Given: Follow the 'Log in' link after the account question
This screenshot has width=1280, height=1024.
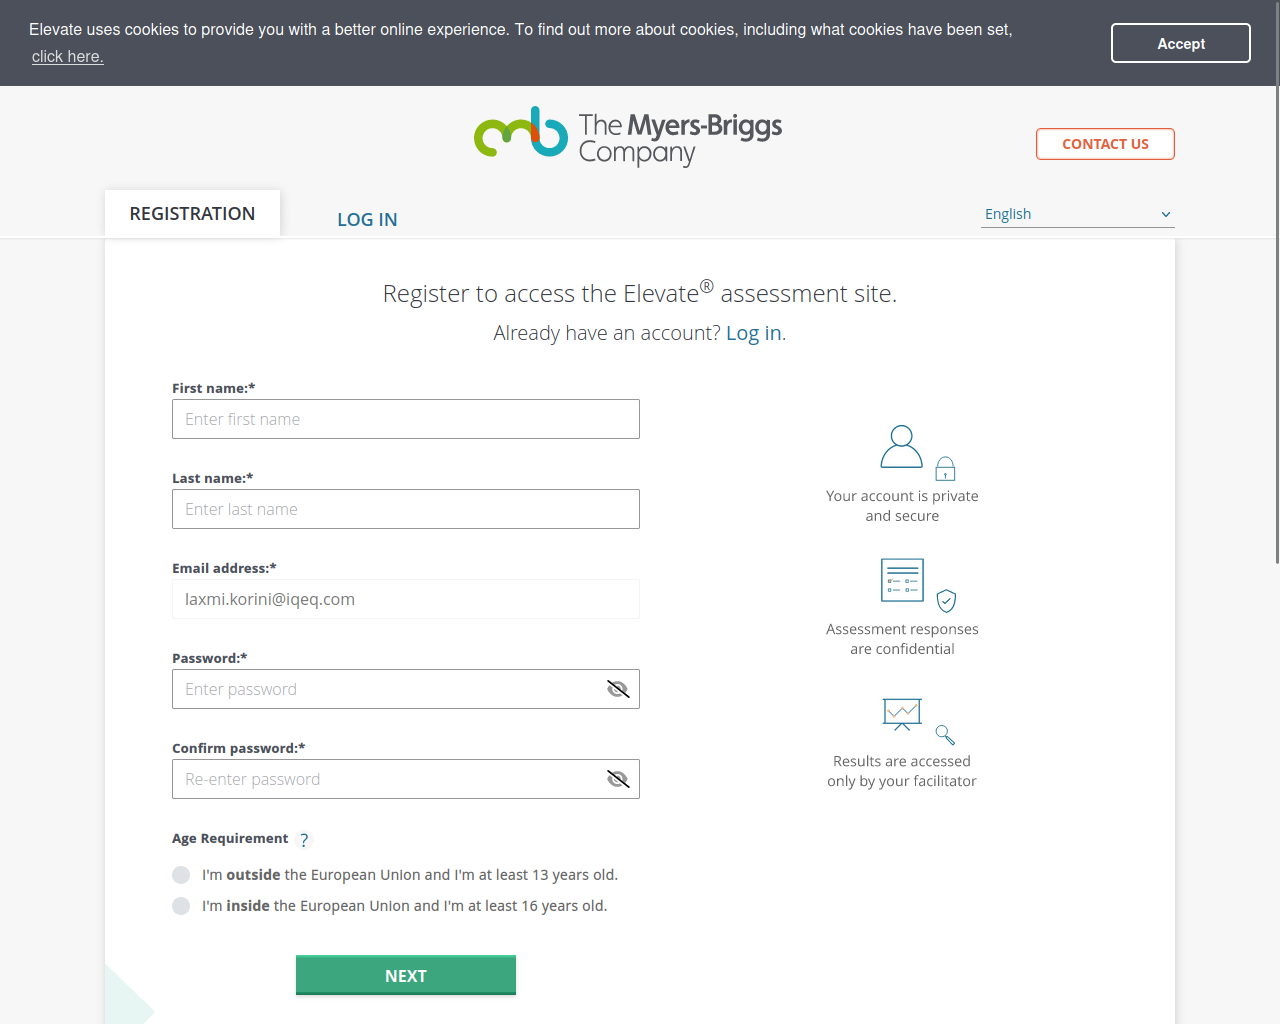Looking at the screenshot, I should coord(754,333).
